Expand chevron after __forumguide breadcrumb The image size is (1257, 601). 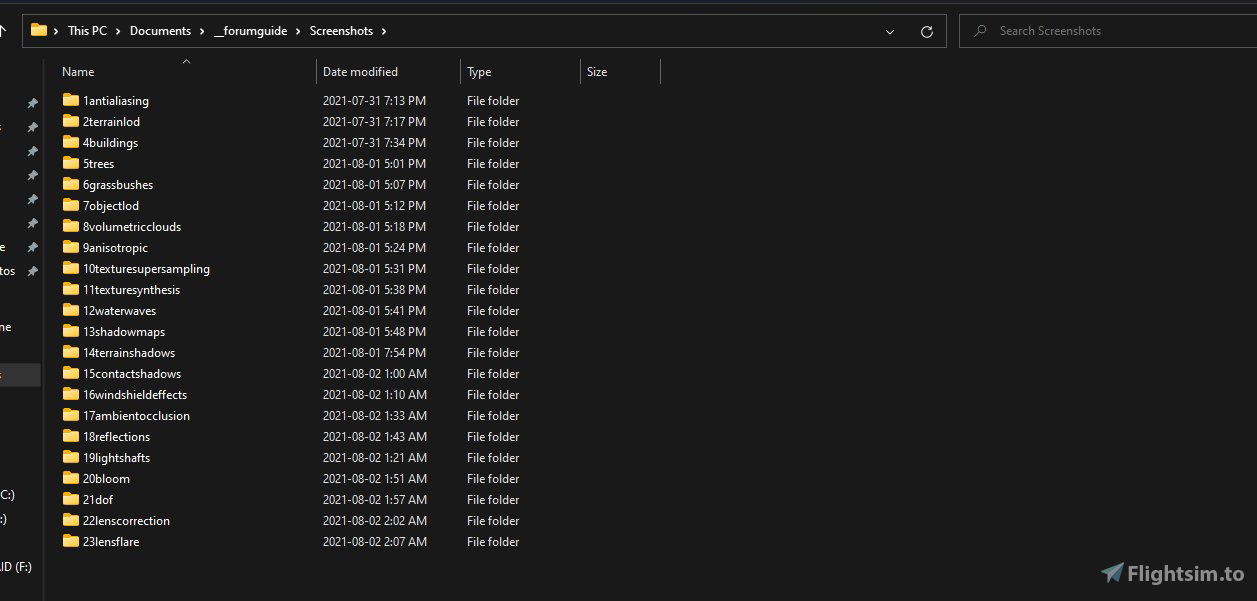click(298, 31)
